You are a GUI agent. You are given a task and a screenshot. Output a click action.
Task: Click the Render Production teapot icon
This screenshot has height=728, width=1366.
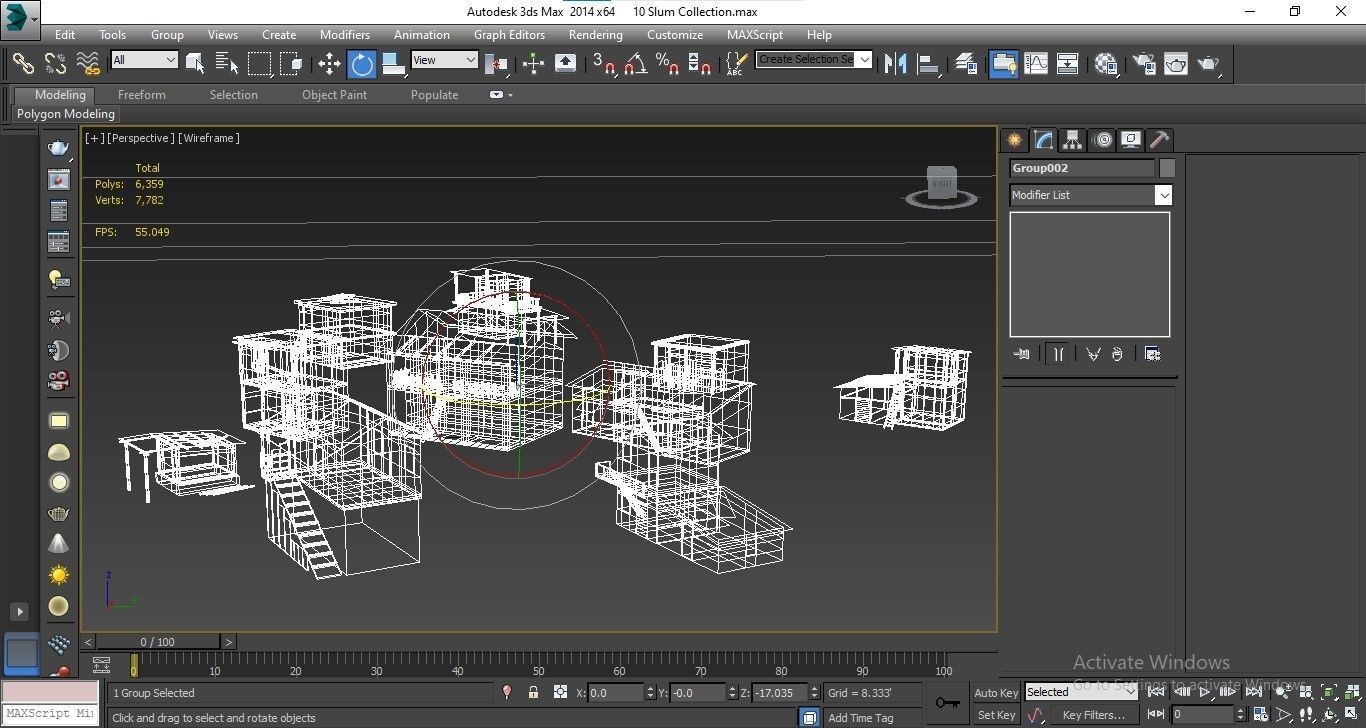tap(1209, 63)
